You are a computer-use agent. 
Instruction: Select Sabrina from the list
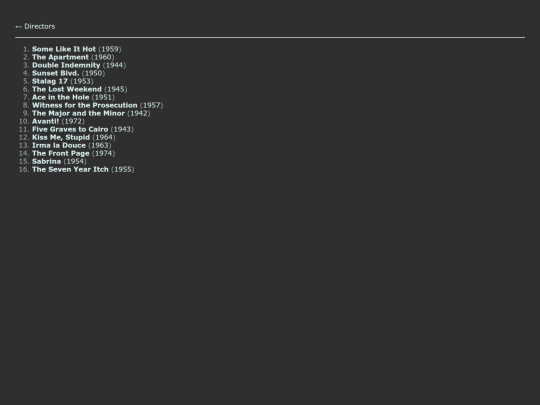(46, 161)
